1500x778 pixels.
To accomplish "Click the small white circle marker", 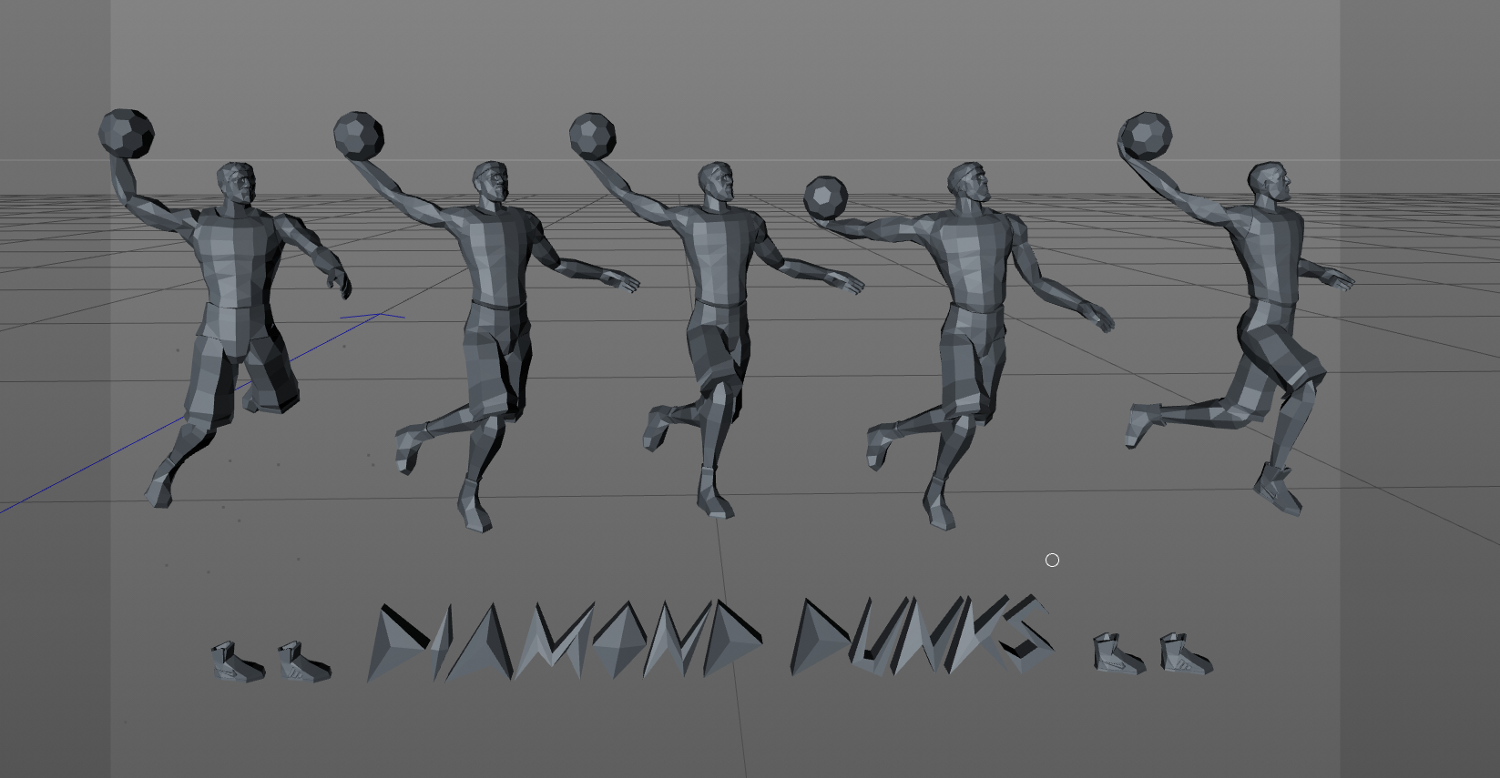I will tap(1052, 560).
